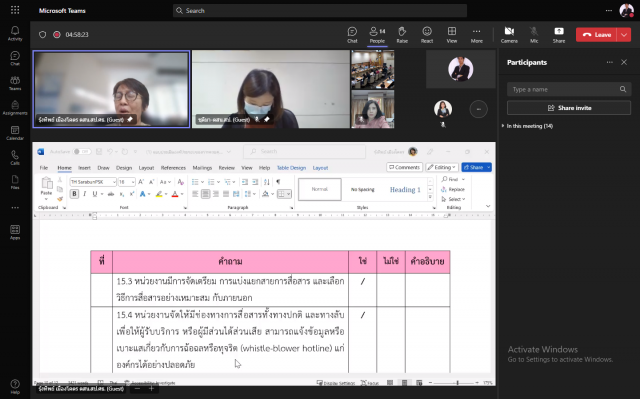The width and height of the screenshot is (640, 399).
Task: Open the bullets list dropdown
Action: 201,182
